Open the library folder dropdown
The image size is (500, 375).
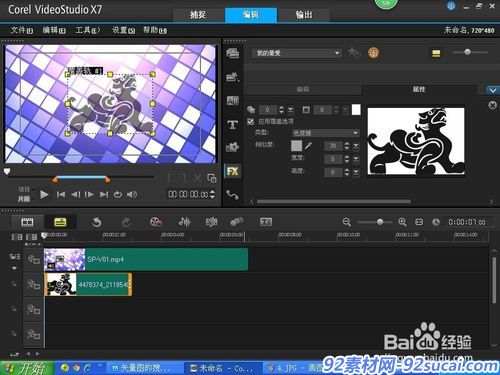297,53
